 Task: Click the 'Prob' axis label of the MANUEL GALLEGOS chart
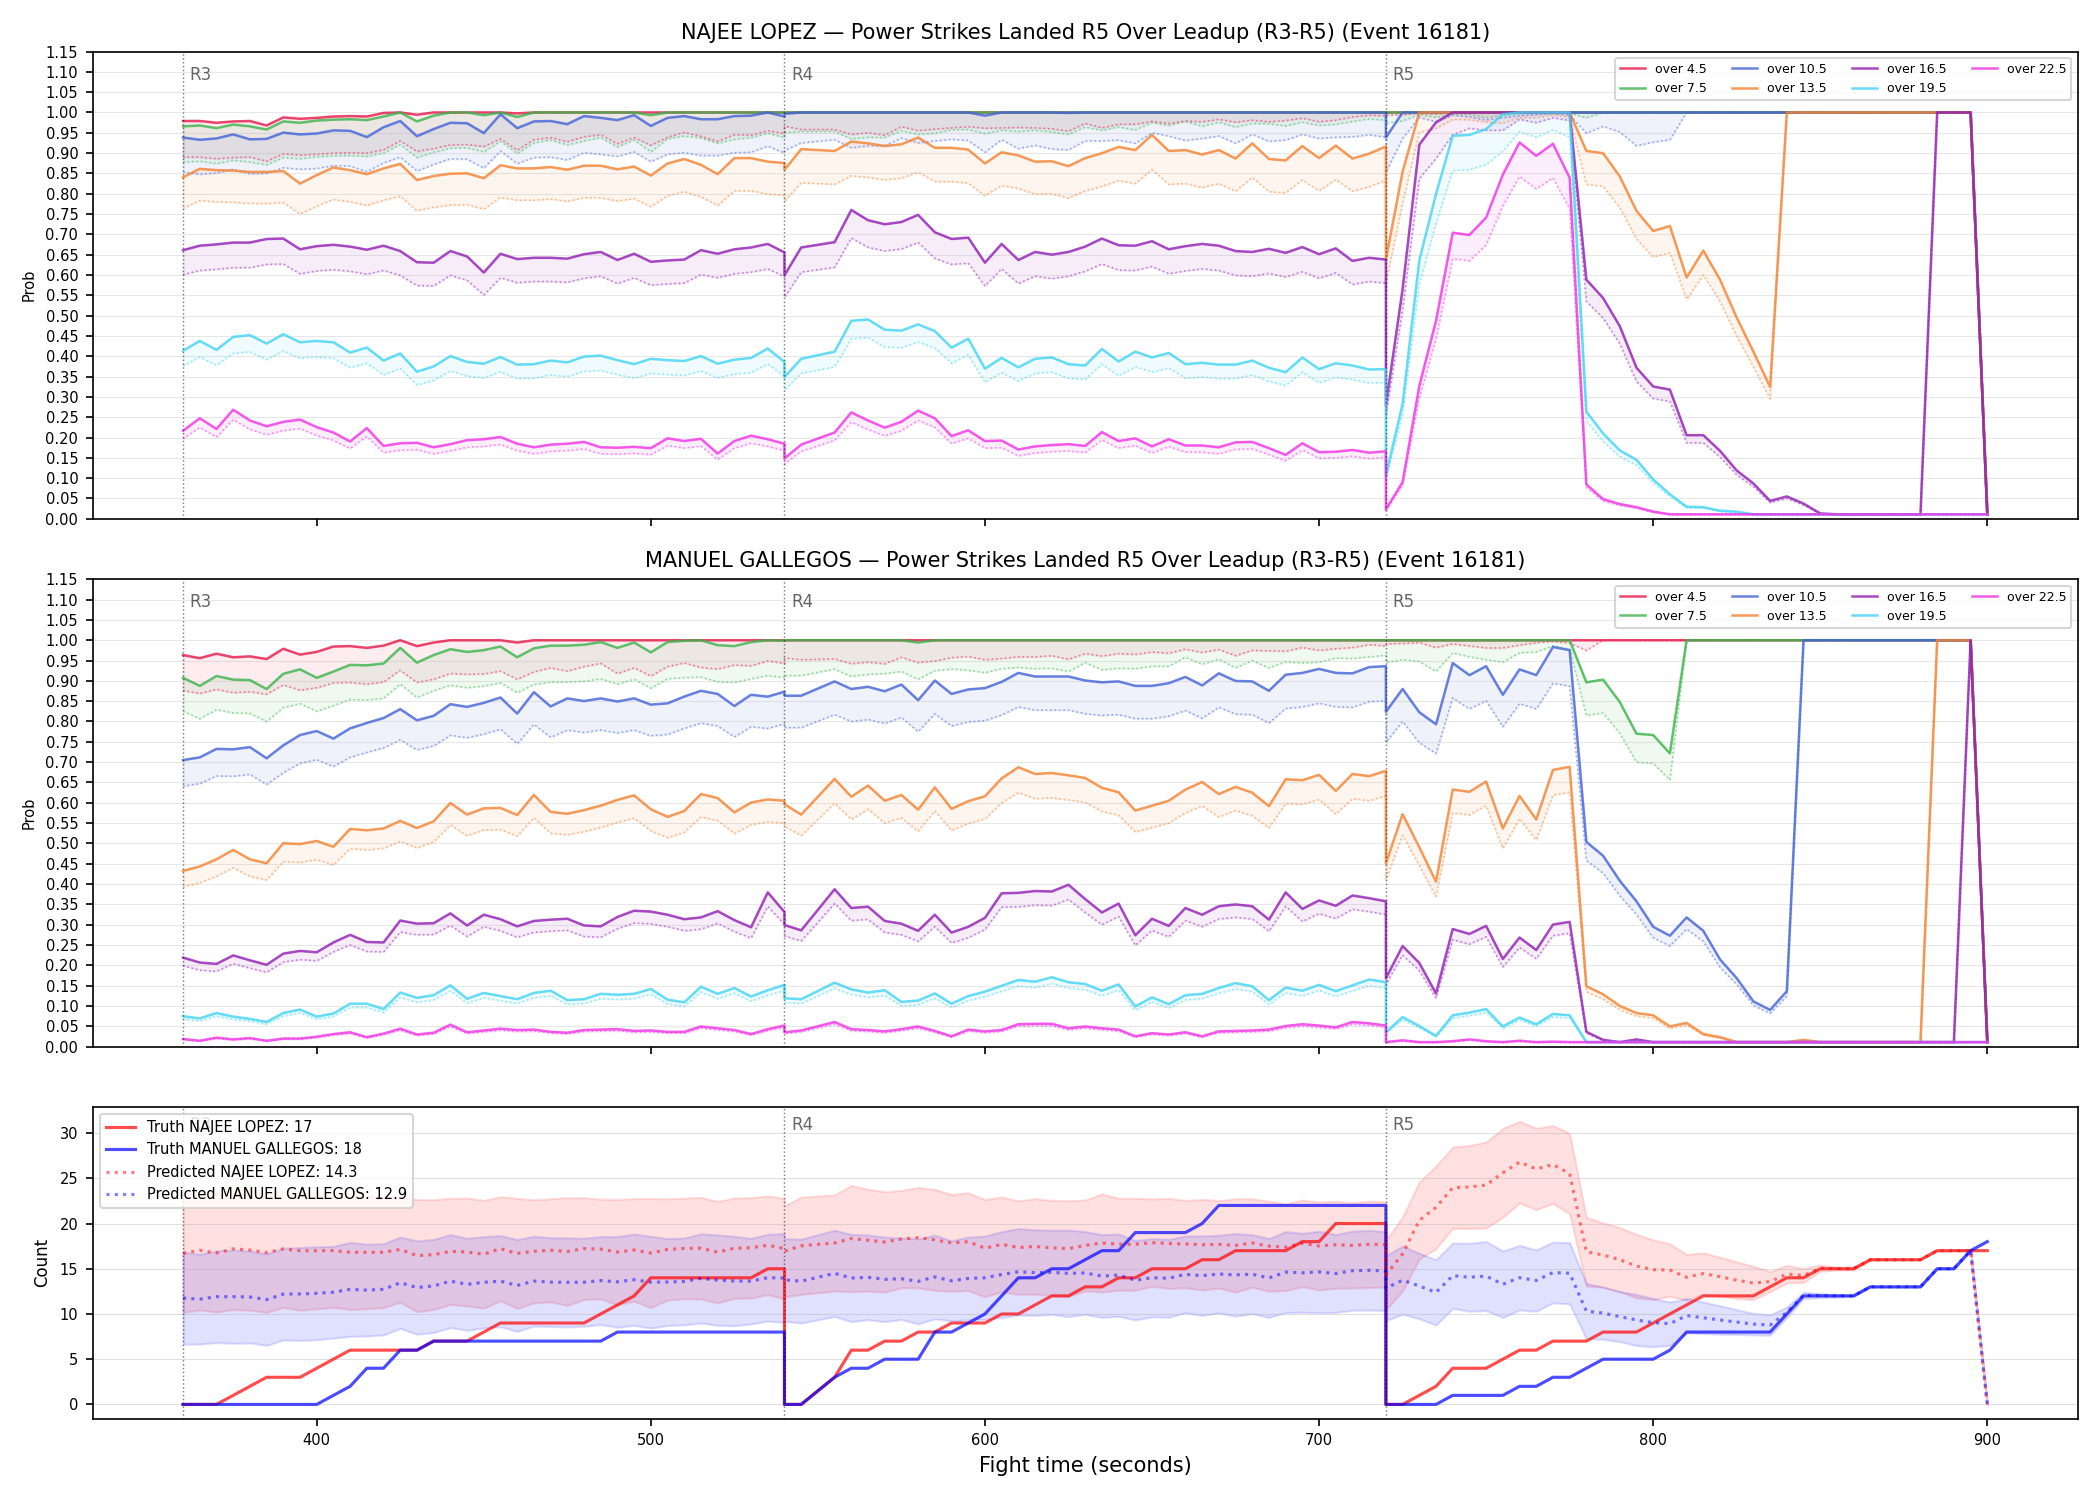click(x=28, y=814)
